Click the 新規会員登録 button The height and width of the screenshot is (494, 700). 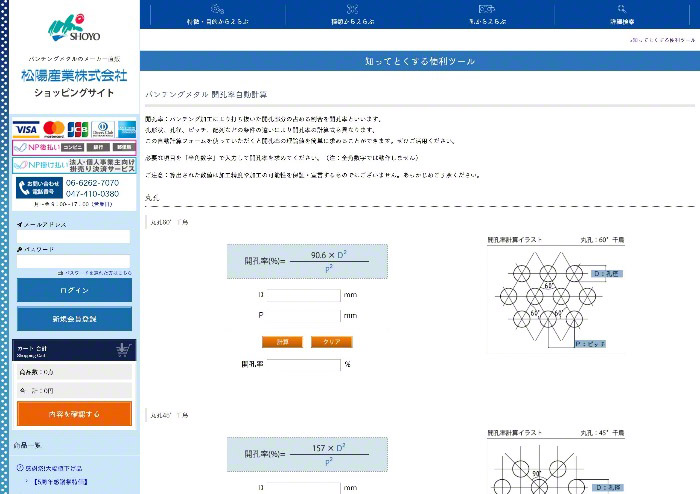75,319
